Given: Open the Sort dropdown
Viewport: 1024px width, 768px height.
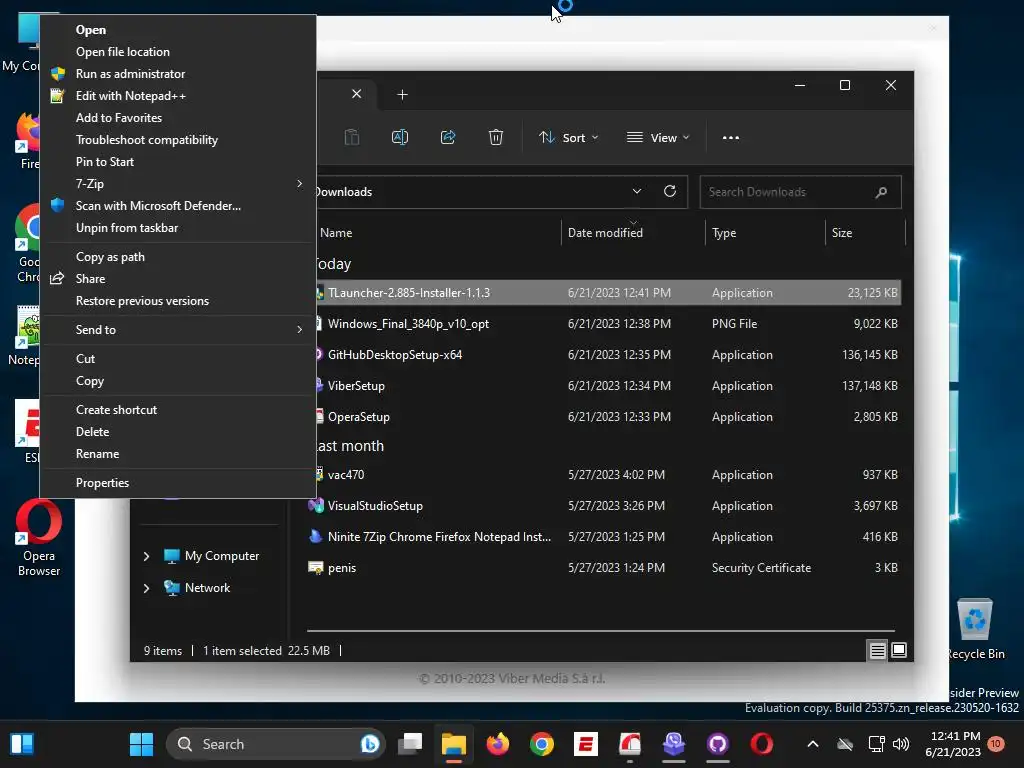Looking at the screenshot, I should 568,138.
